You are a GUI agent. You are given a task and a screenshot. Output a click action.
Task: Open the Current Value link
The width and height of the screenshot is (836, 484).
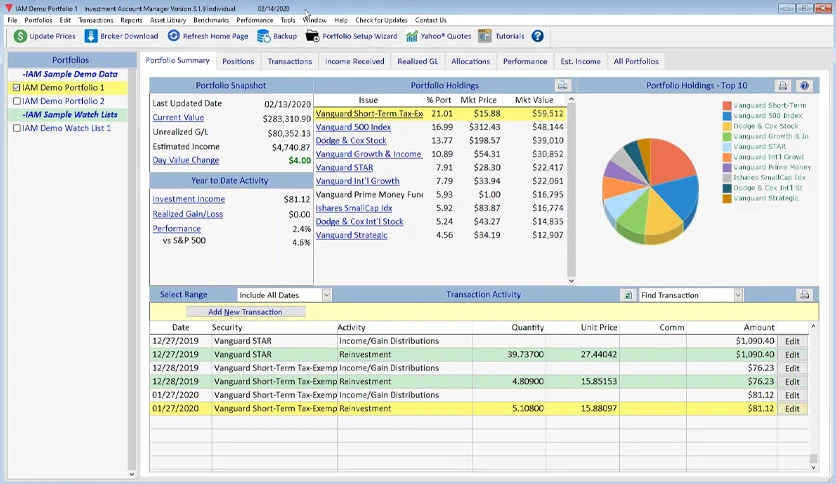pos(178,117)
